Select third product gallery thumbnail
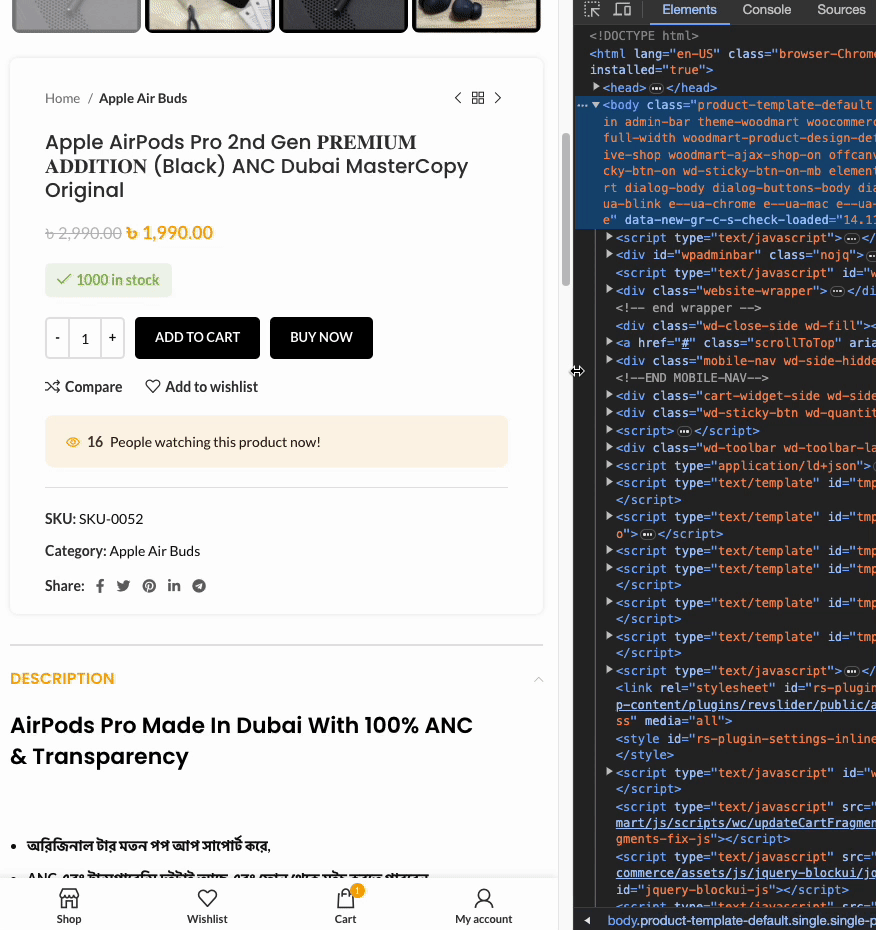The image size is (876, 930). 343,14
